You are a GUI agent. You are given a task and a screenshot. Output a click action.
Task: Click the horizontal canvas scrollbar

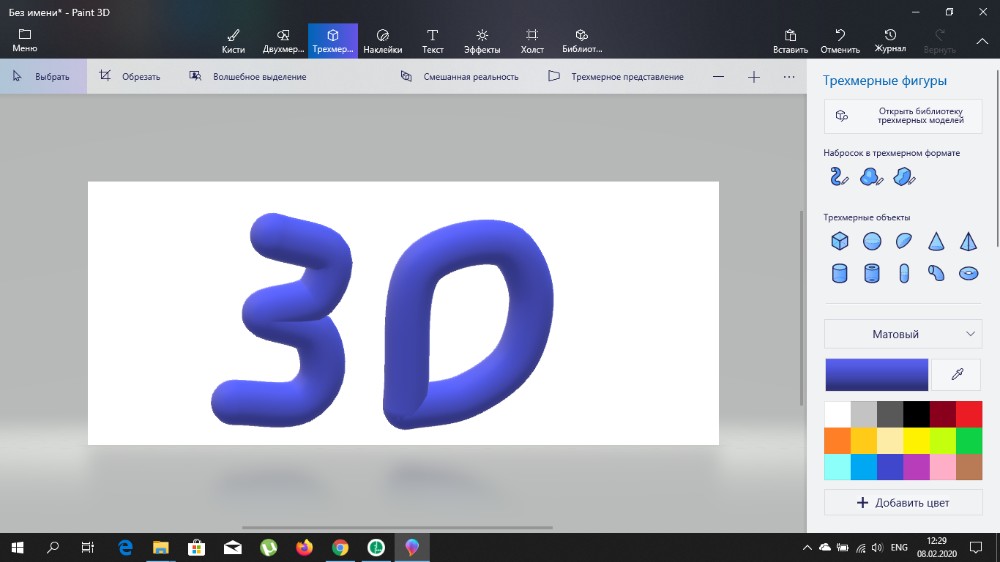coord(397,528)
